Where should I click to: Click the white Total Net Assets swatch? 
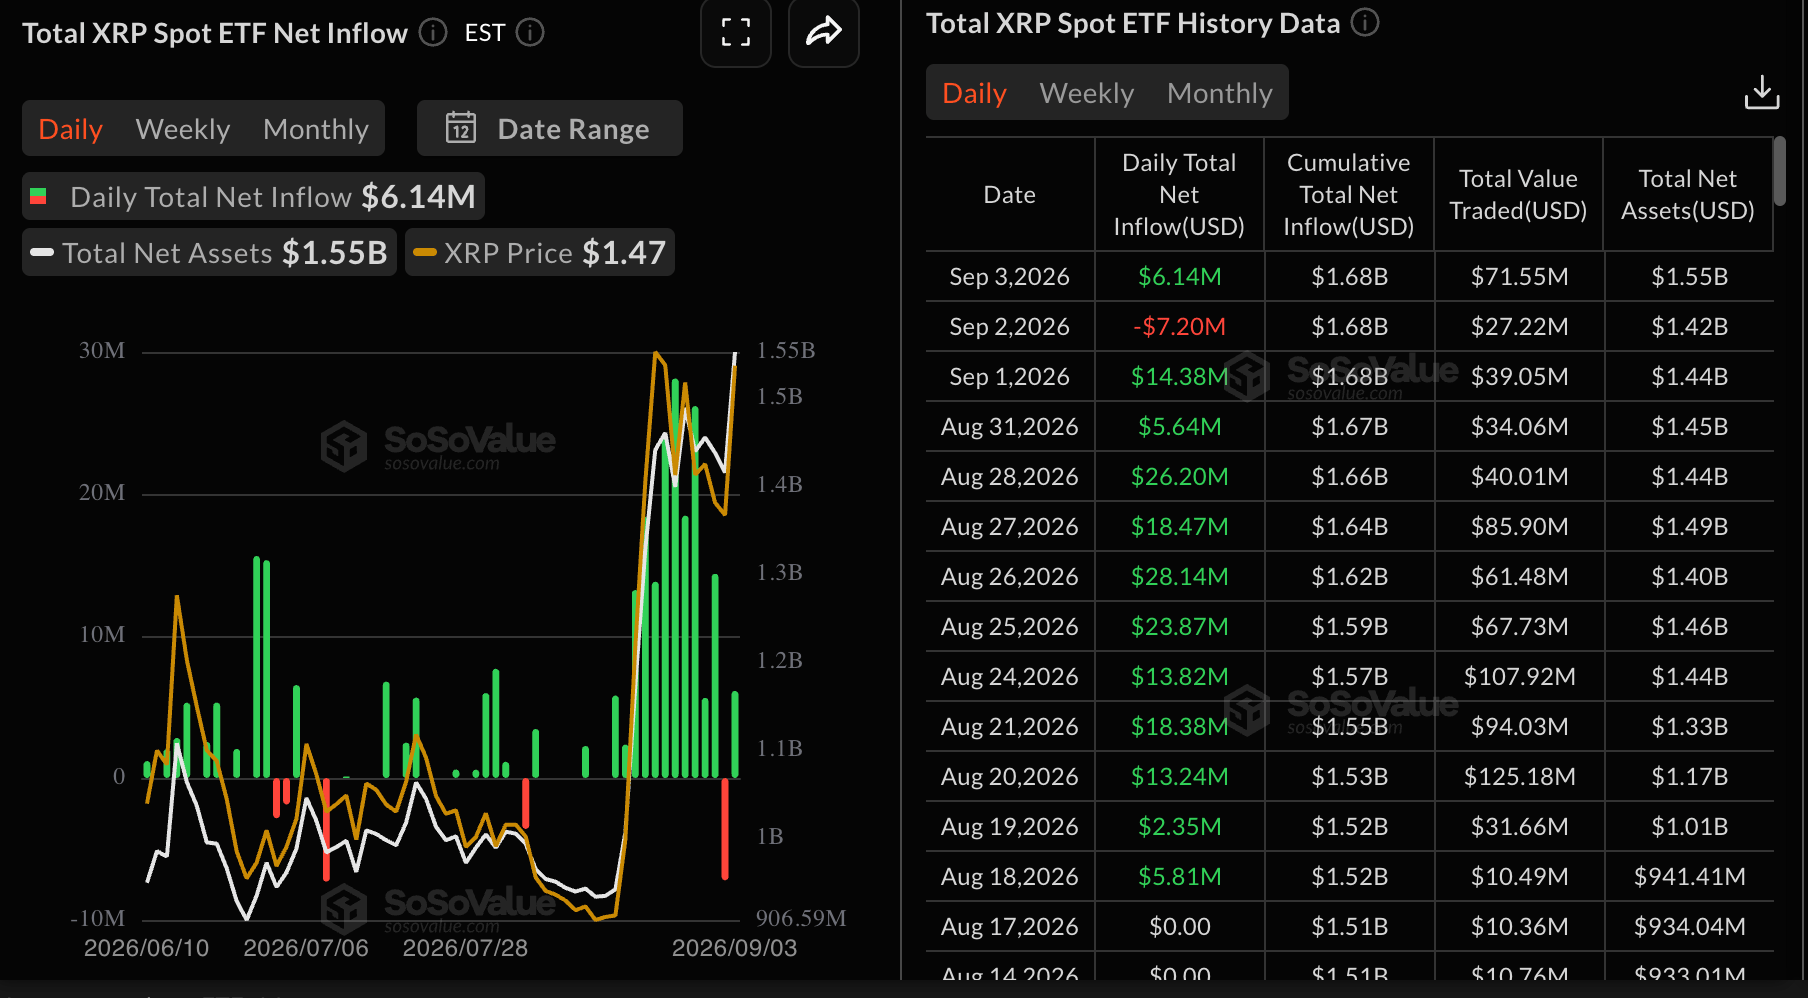[x=42, y=253]
